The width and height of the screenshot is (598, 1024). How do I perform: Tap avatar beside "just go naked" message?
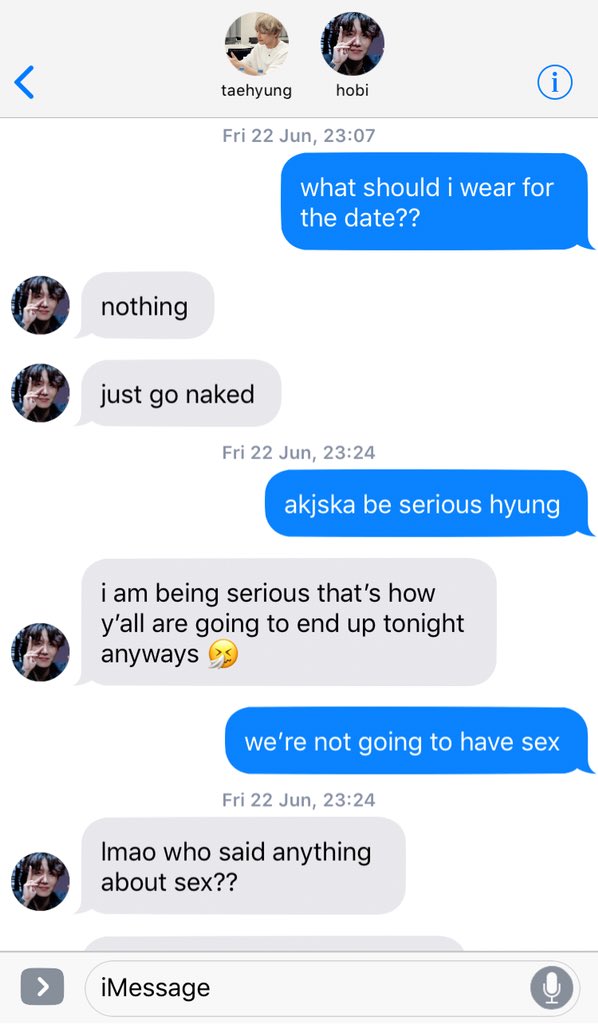(40, 393)
